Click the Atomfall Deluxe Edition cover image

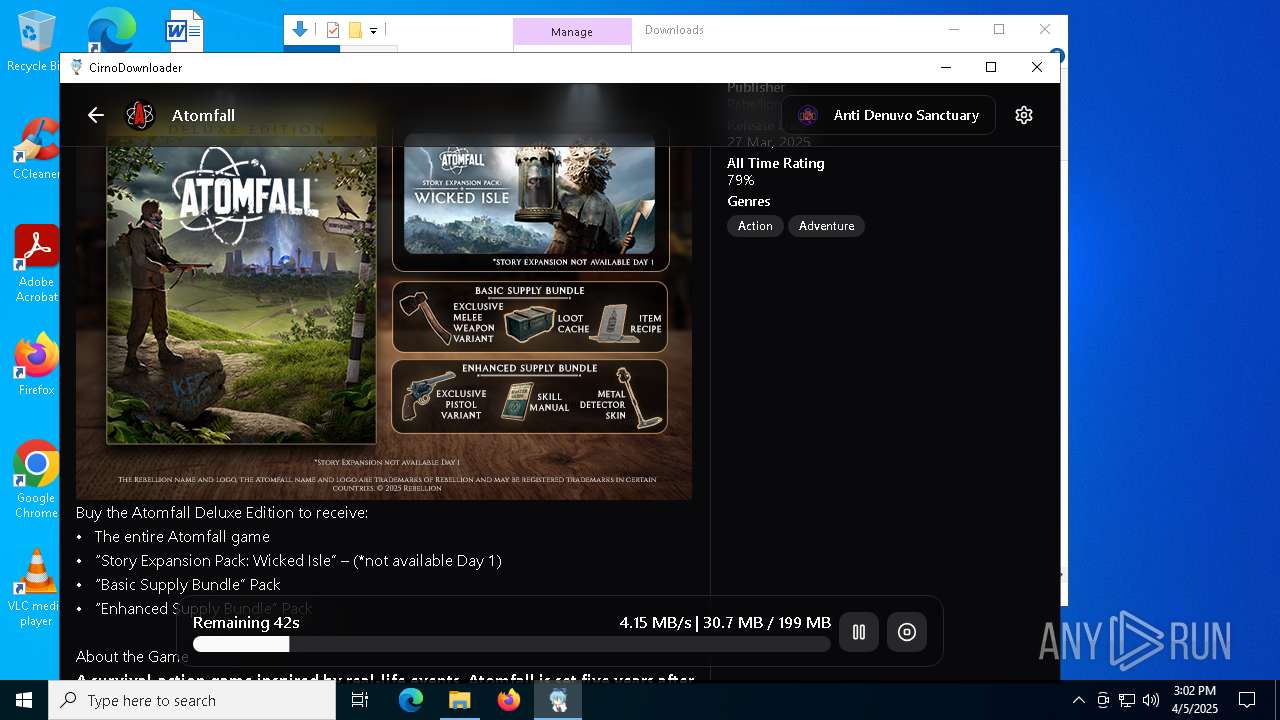pos(241,290)
